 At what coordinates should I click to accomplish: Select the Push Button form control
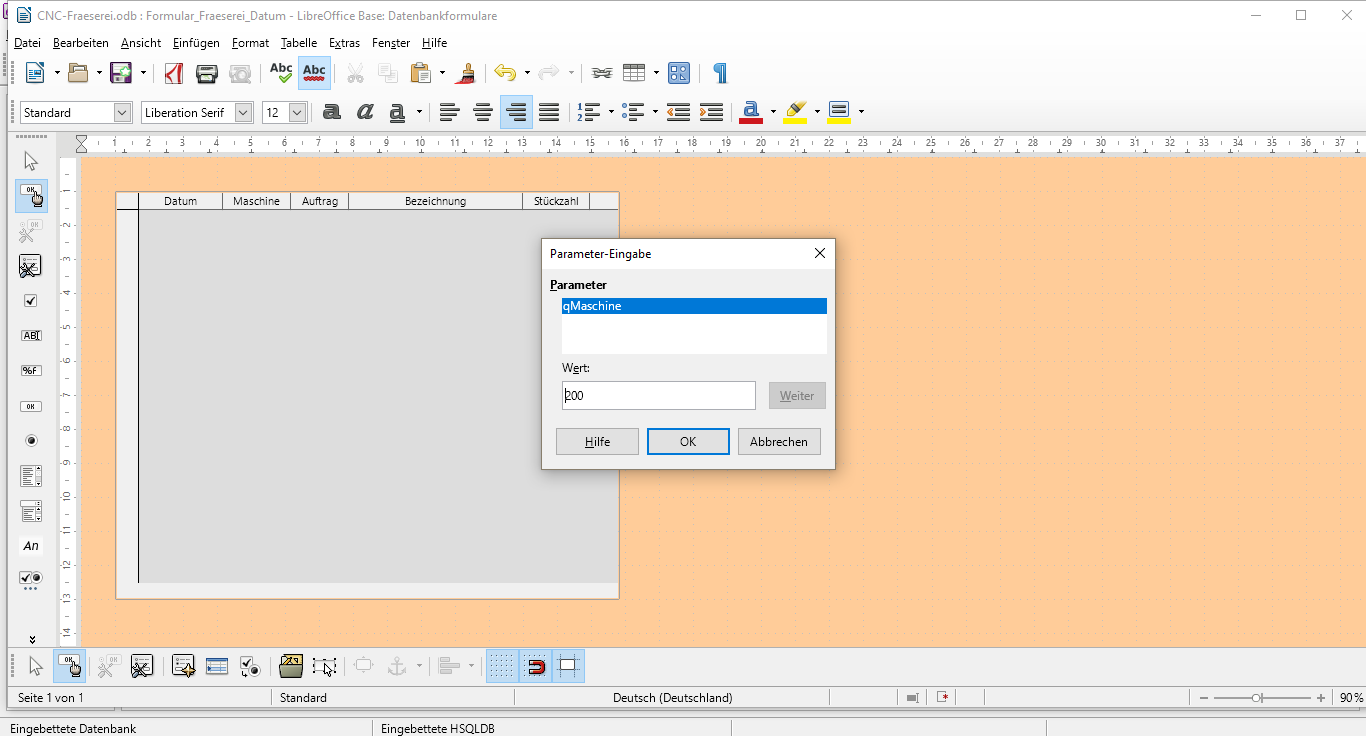click(x=31, y=406)
